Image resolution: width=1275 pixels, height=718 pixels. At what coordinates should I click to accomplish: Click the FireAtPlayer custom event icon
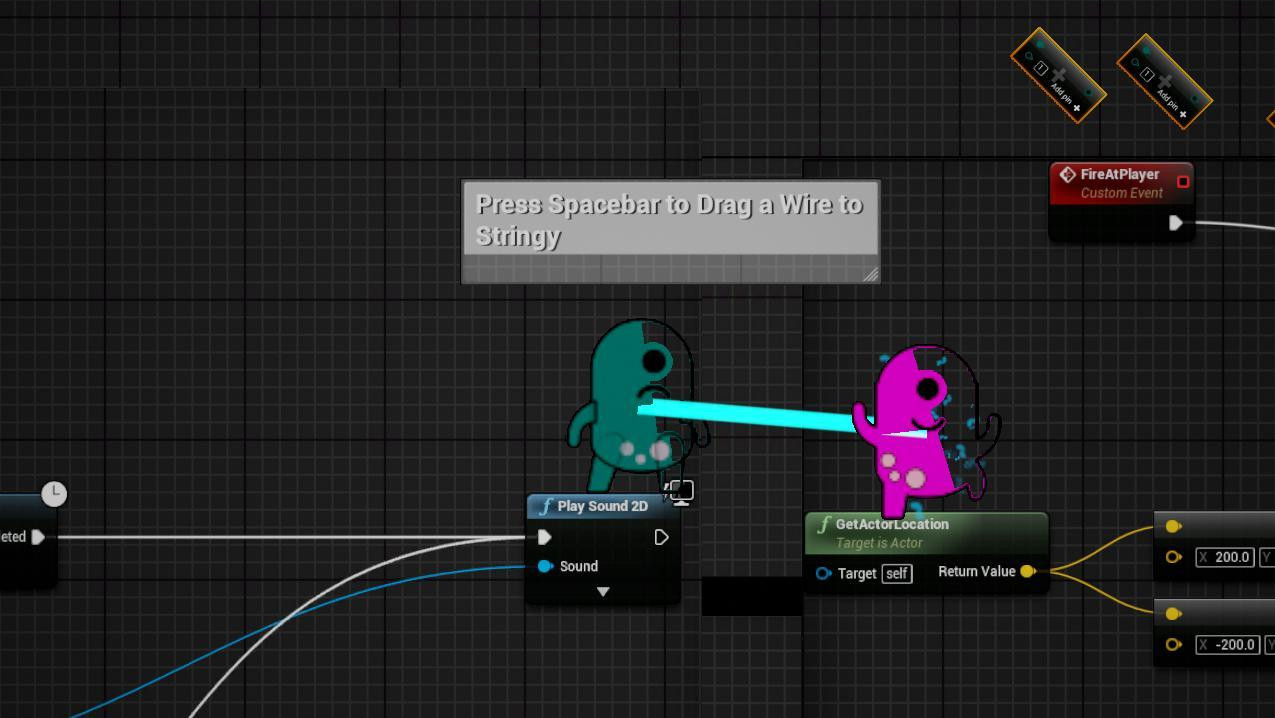point(1067,174)
